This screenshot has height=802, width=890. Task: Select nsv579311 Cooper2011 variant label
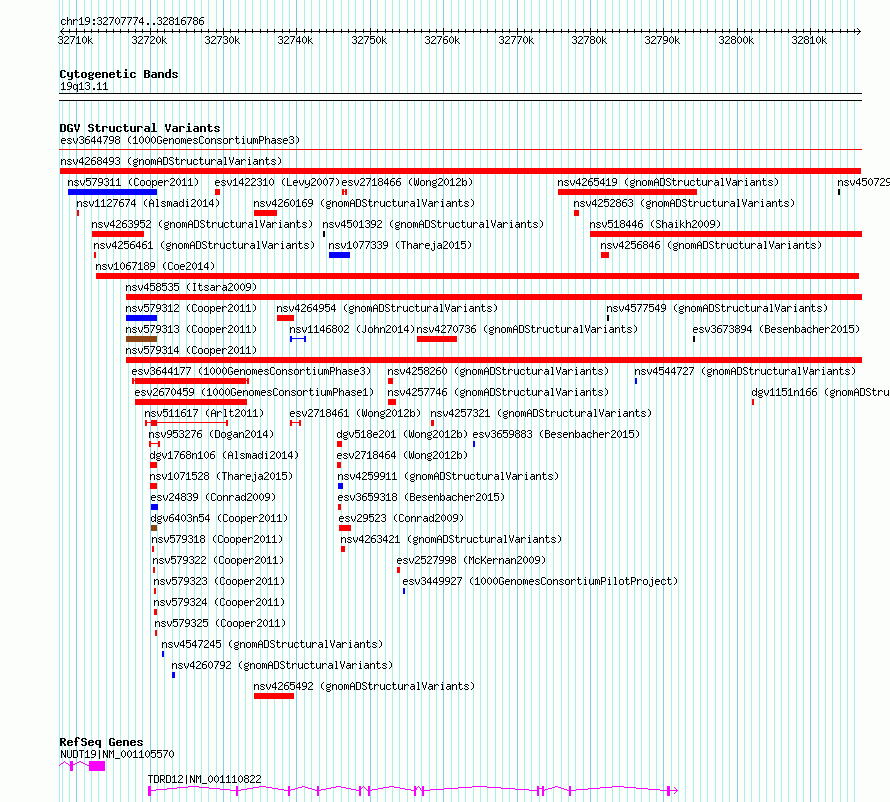pos(133,182)
